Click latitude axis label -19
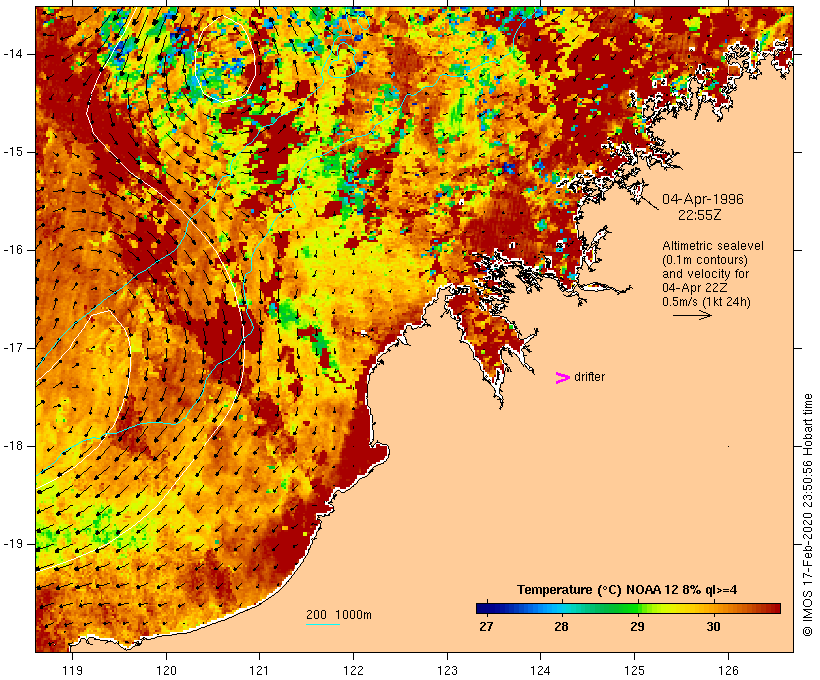This screenshot has height=680, width=820. pyautogui.click(x=13, y=544)
